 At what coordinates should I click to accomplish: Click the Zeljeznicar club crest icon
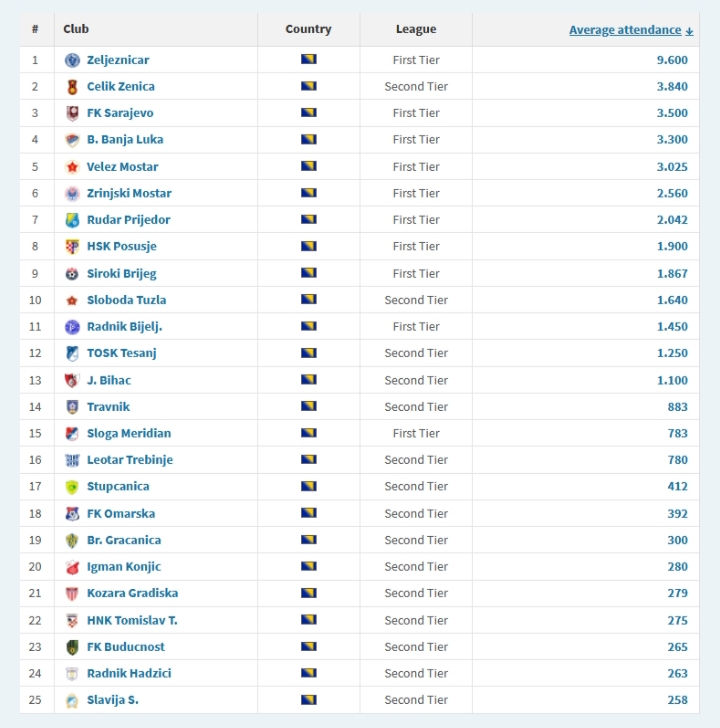coord(72,60)
